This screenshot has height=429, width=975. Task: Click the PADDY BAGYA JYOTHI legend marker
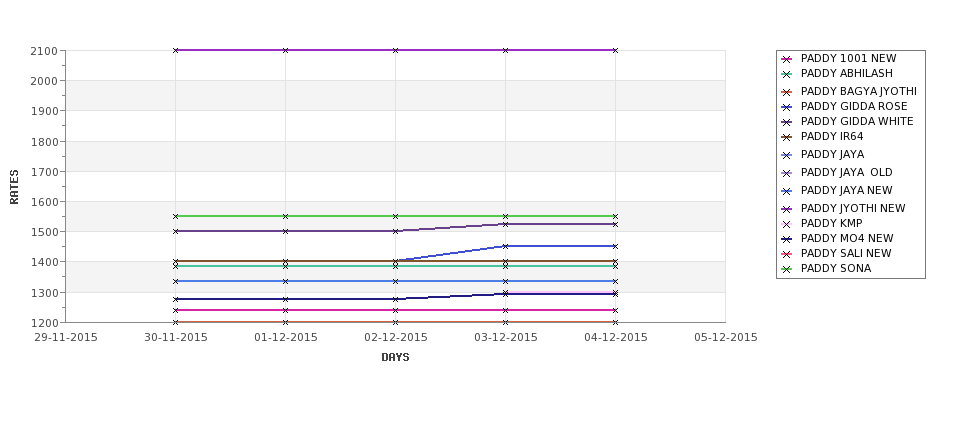787,92
